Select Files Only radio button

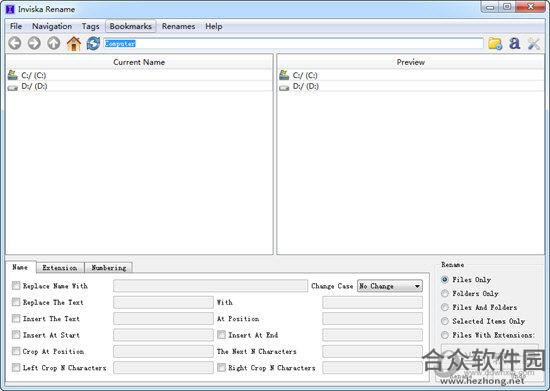pos(445,279)
